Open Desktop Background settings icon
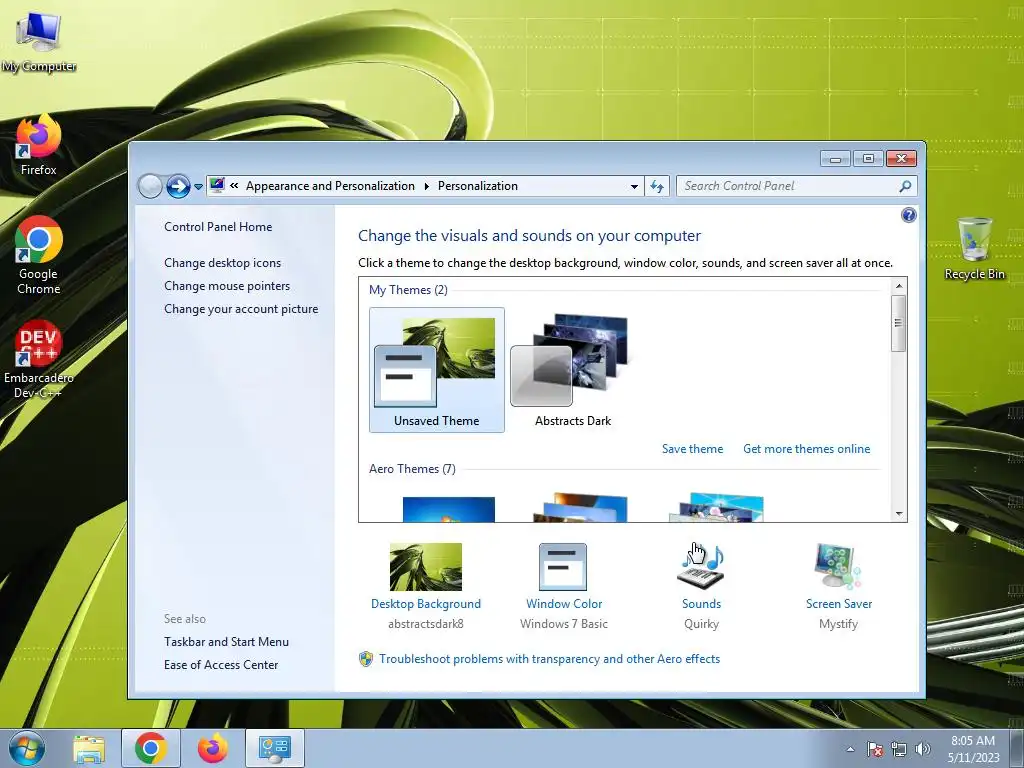The image size is (1024, 768). [x=426, y=567]
